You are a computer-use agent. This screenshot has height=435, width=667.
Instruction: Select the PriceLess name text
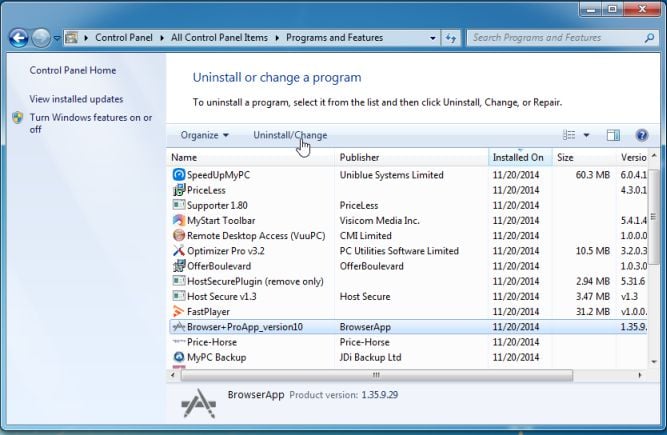click(x=206, y=190)
